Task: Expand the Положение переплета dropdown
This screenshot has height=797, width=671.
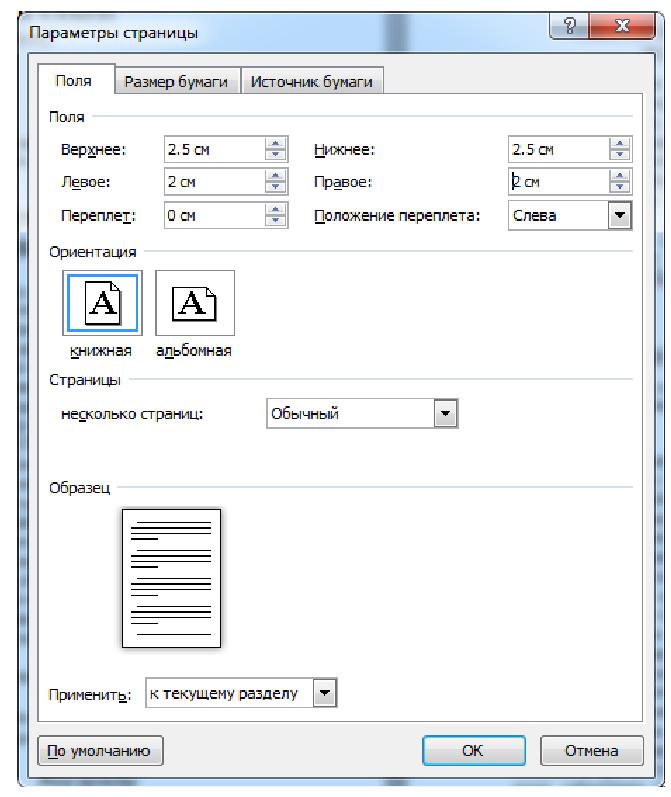Action: click(621, 215)
